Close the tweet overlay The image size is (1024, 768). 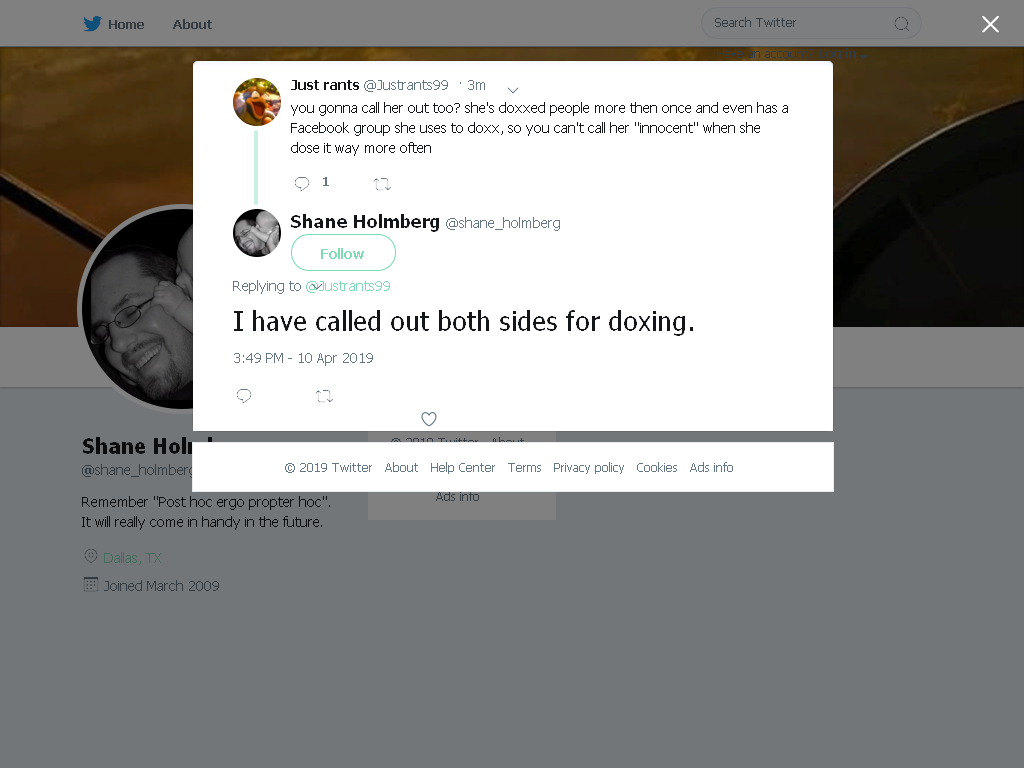990,24
